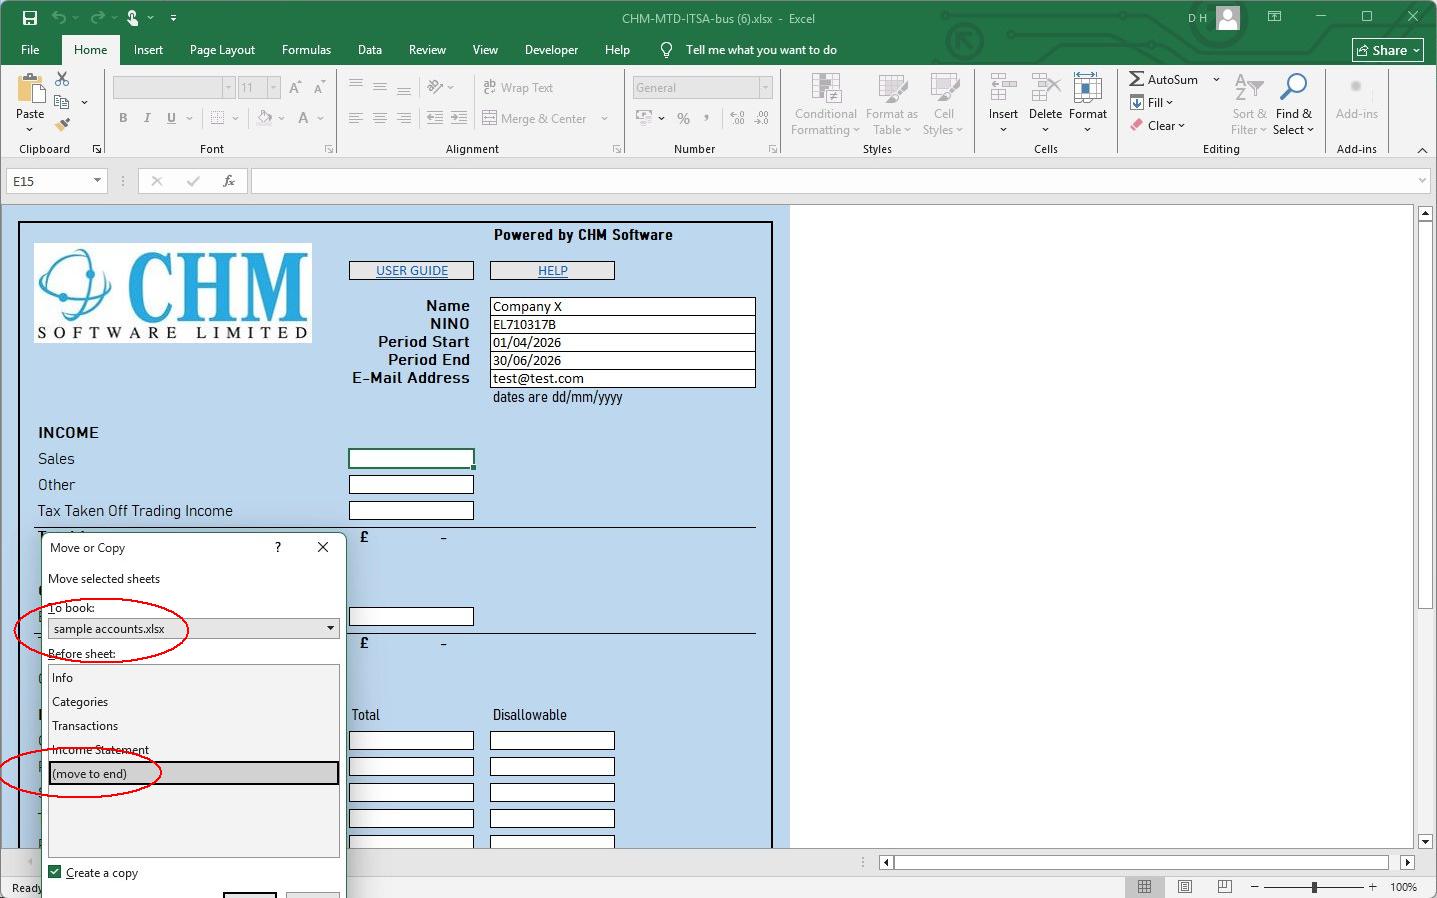The width and height of the screenshot is (1437, 898).
Task: Click AutoSum
Action: click(1164, 79)
